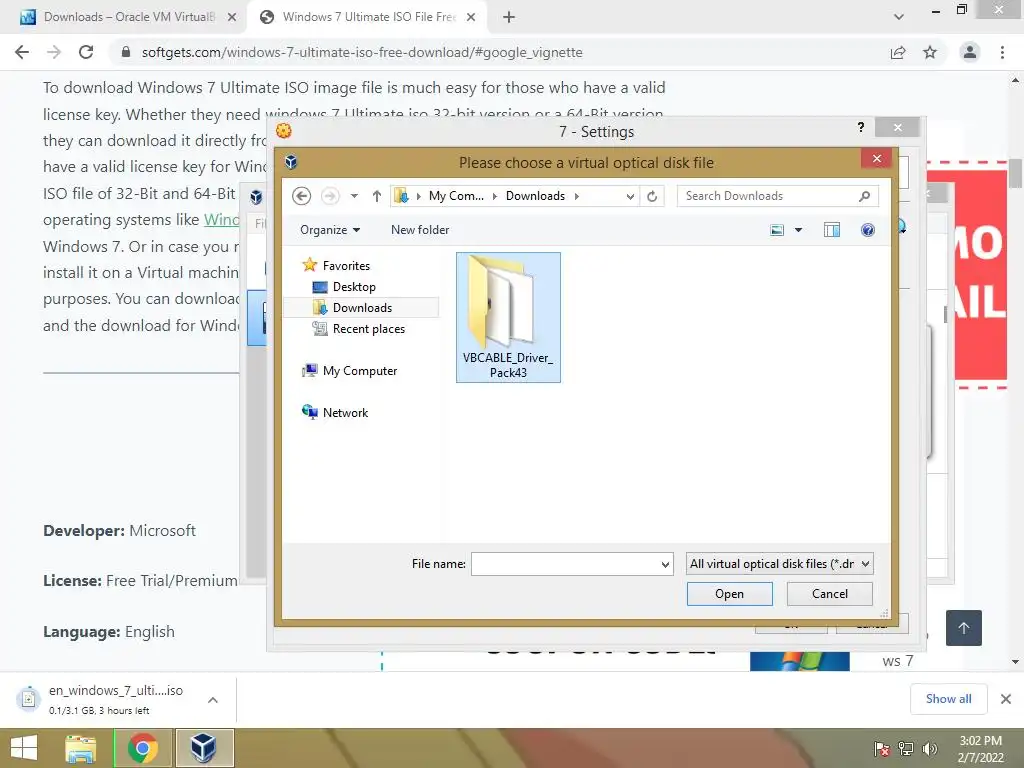Screen dimensions: 1024x768
Task: Reload the softgets.com page
Action: 86,52
